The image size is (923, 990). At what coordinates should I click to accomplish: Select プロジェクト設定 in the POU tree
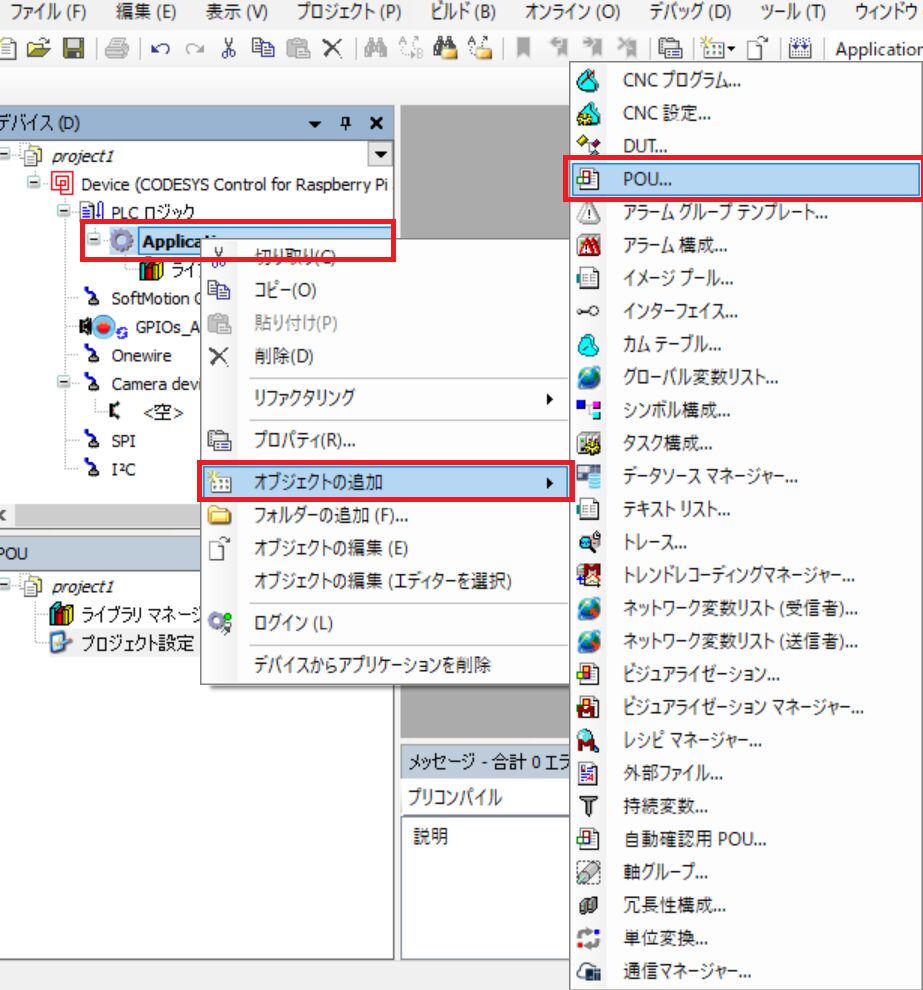(137, 643)
